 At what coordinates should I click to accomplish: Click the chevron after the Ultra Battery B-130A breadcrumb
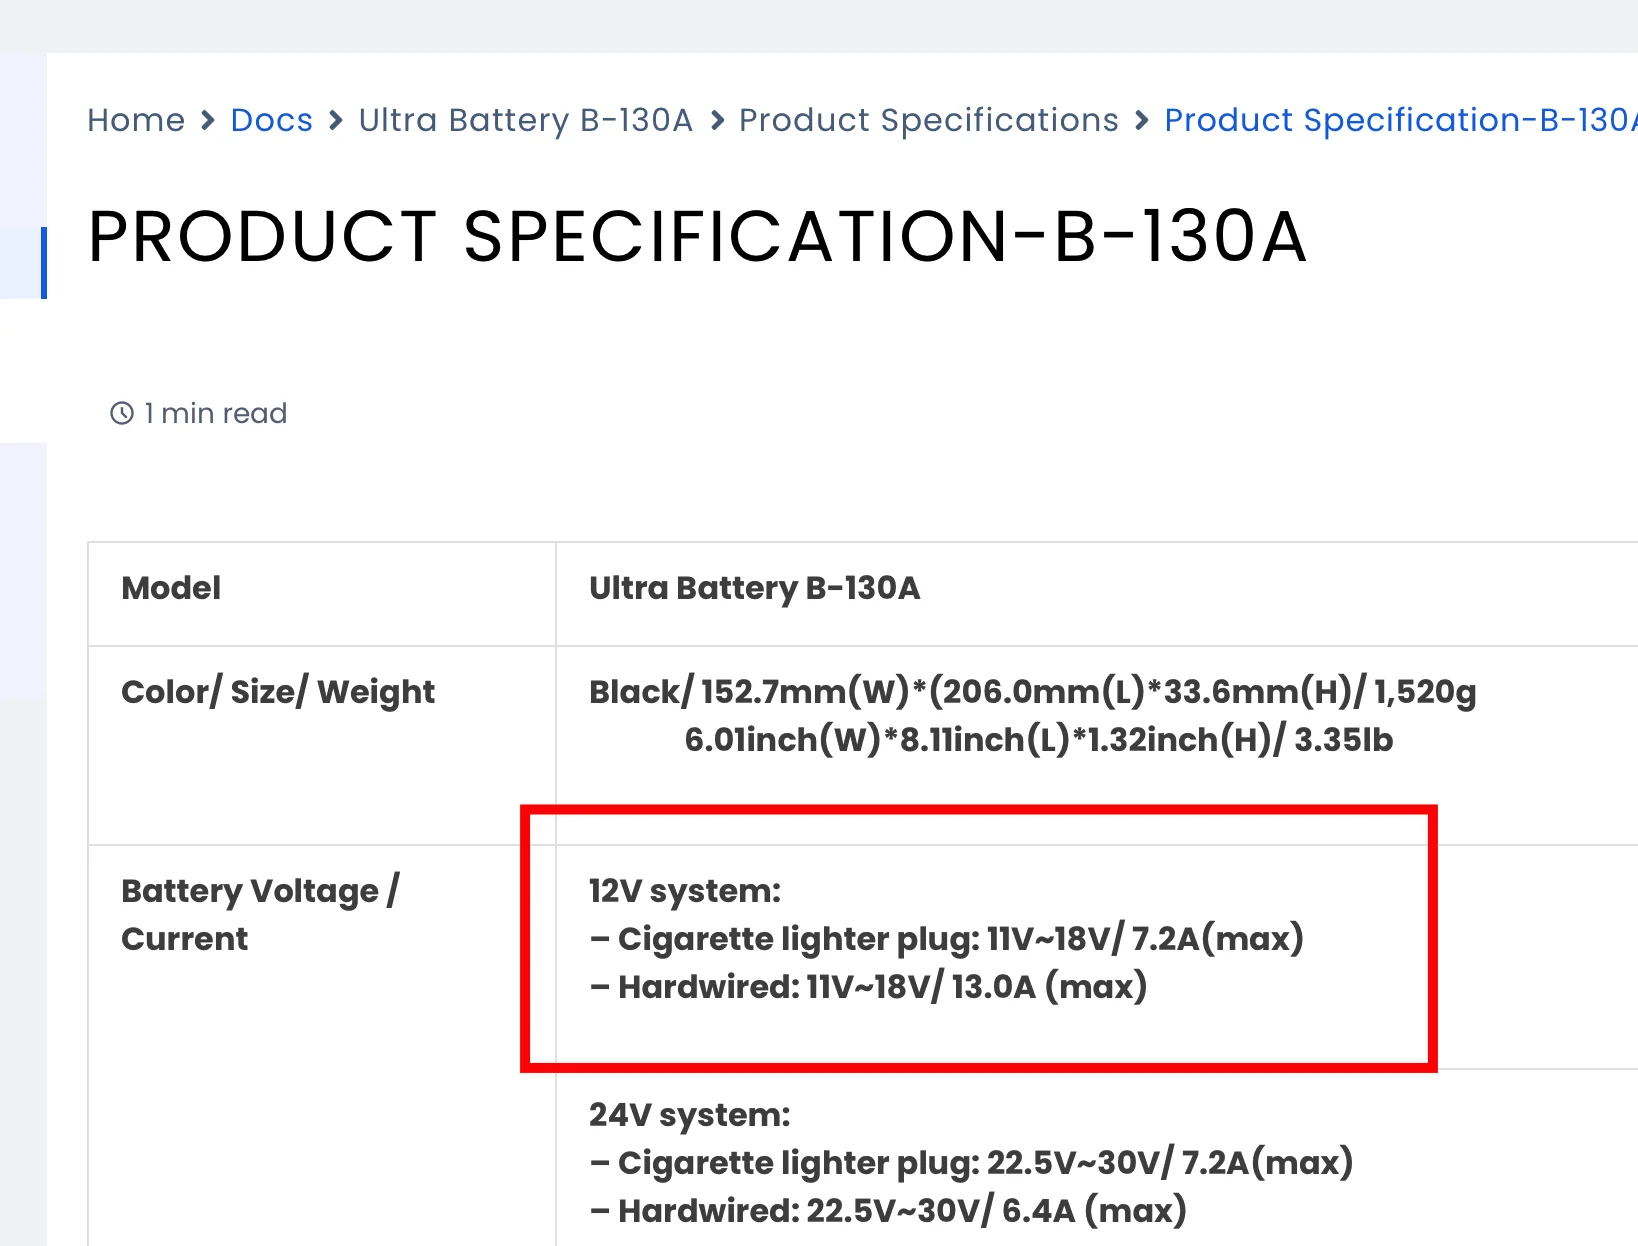click(717, 121)
